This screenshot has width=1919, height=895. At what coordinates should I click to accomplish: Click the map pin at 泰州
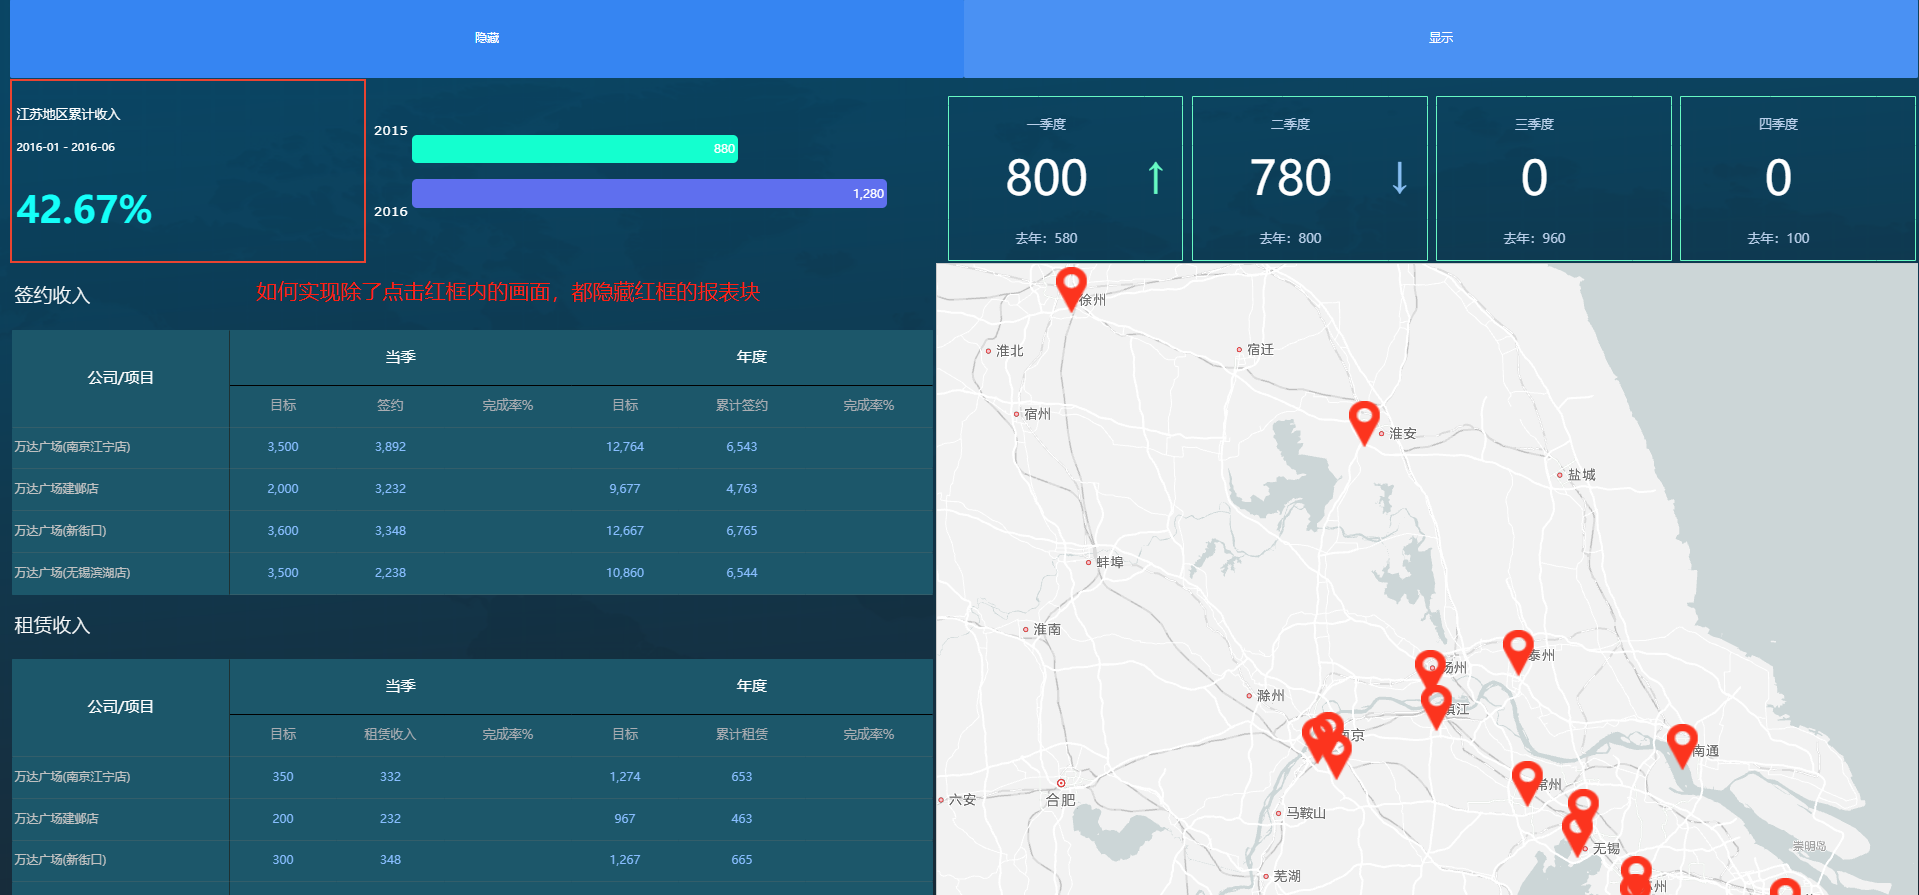tap(1518, 652)
